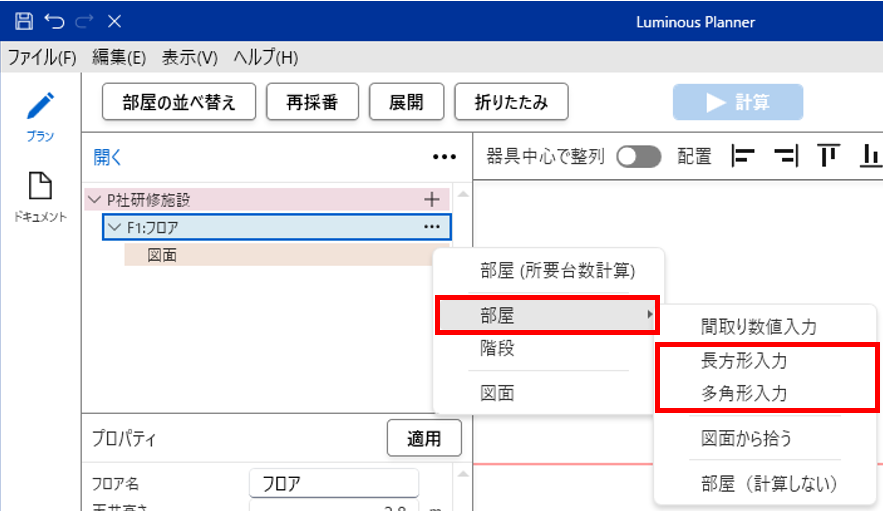Click the 部屋の並べ替え button
Screen dimensions: 885x515
coord(179,102)
